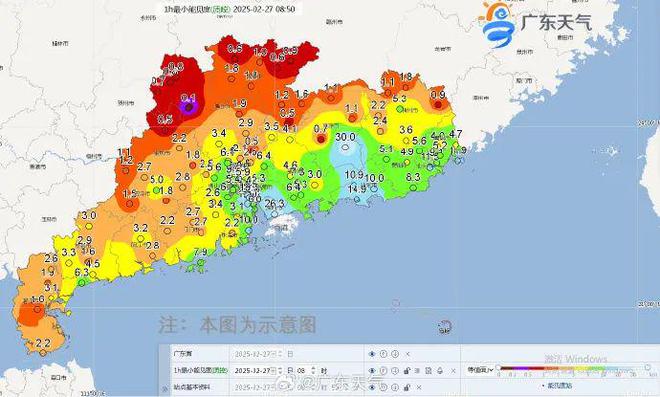Open the 等值面 contour type dropdown
This screenshot has height=397, width=660.
click(480, 370)
